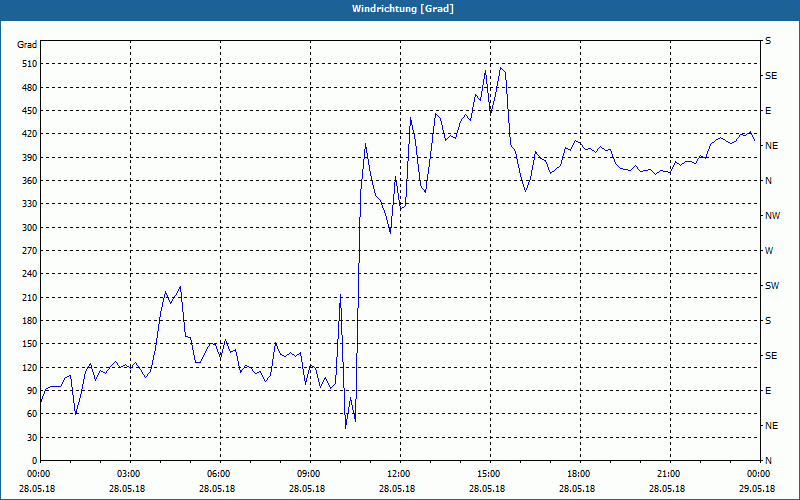Select the 30 y-axis tick label
The image size is (800, 500).
click(x=32, y=437)
